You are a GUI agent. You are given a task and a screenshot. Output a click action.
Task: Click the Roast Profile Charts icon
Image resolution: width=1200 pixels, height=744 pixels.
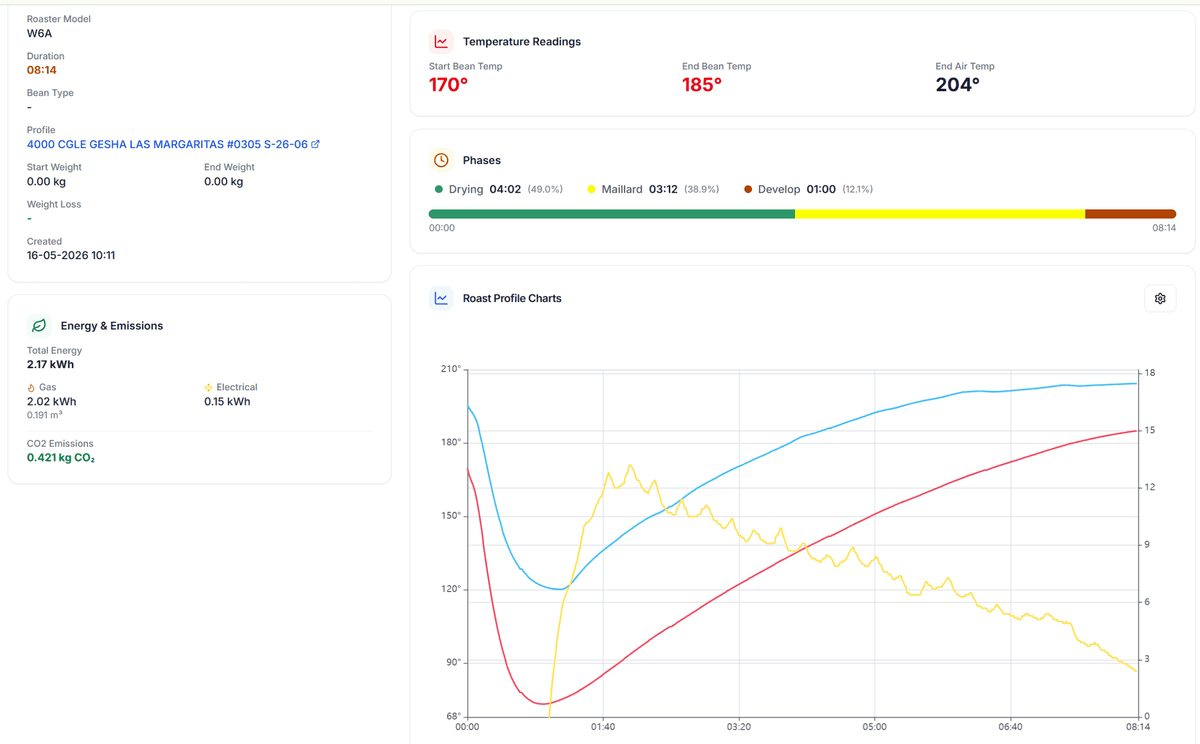click(441, 298)
